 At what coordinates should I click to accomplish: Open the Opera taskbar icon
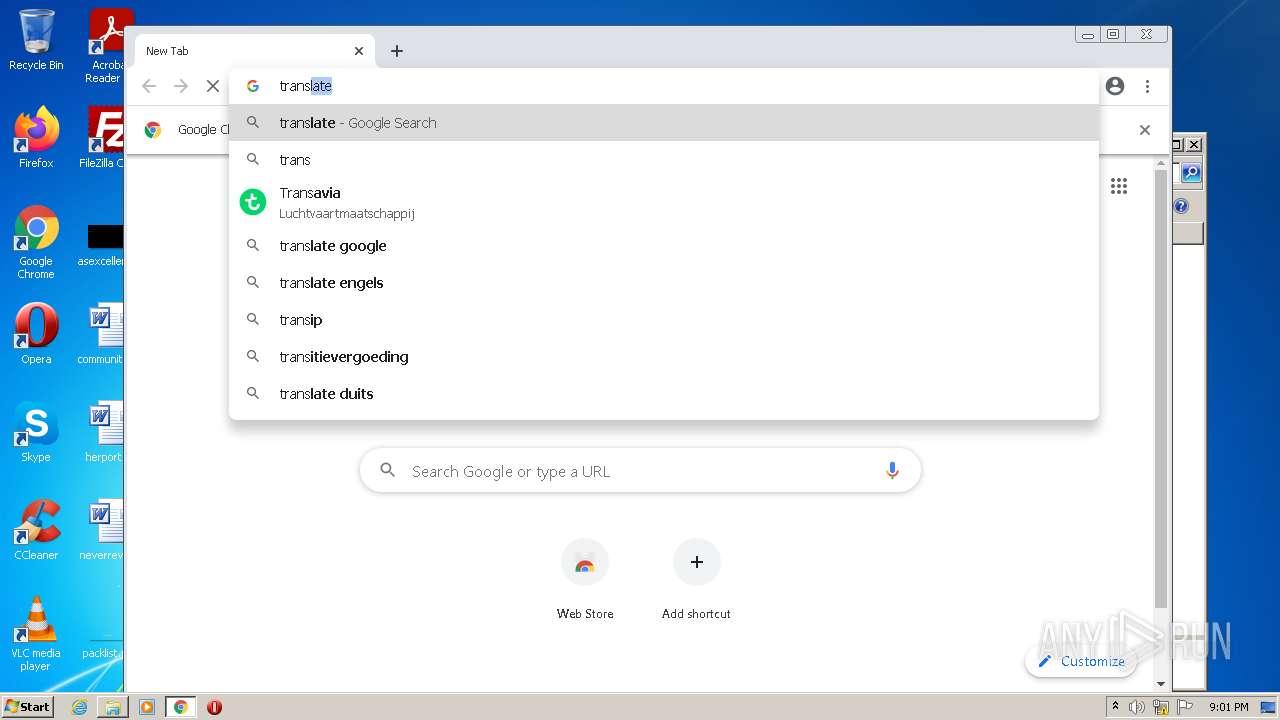[x=214, y=707]
